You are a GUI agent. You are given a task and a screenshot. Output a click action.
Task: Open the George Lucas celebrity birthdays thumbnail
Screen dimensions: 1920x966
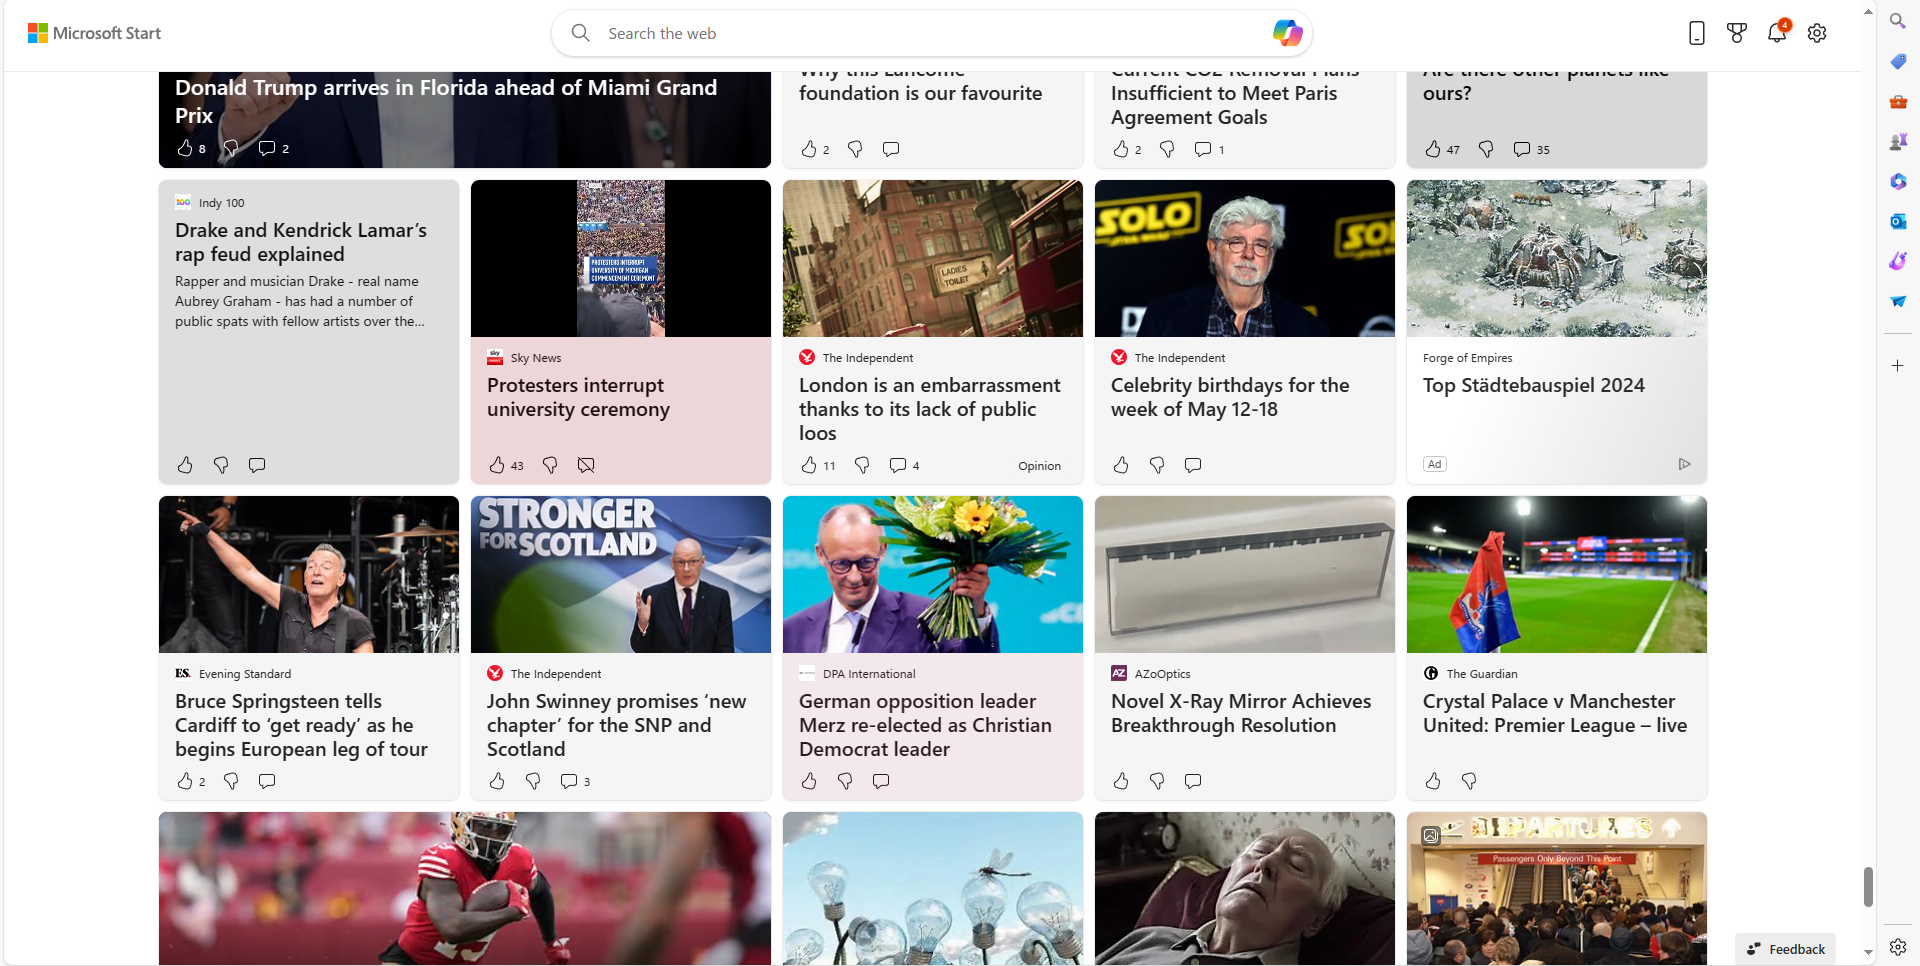pyautogui.click(x=1244, y=258)
